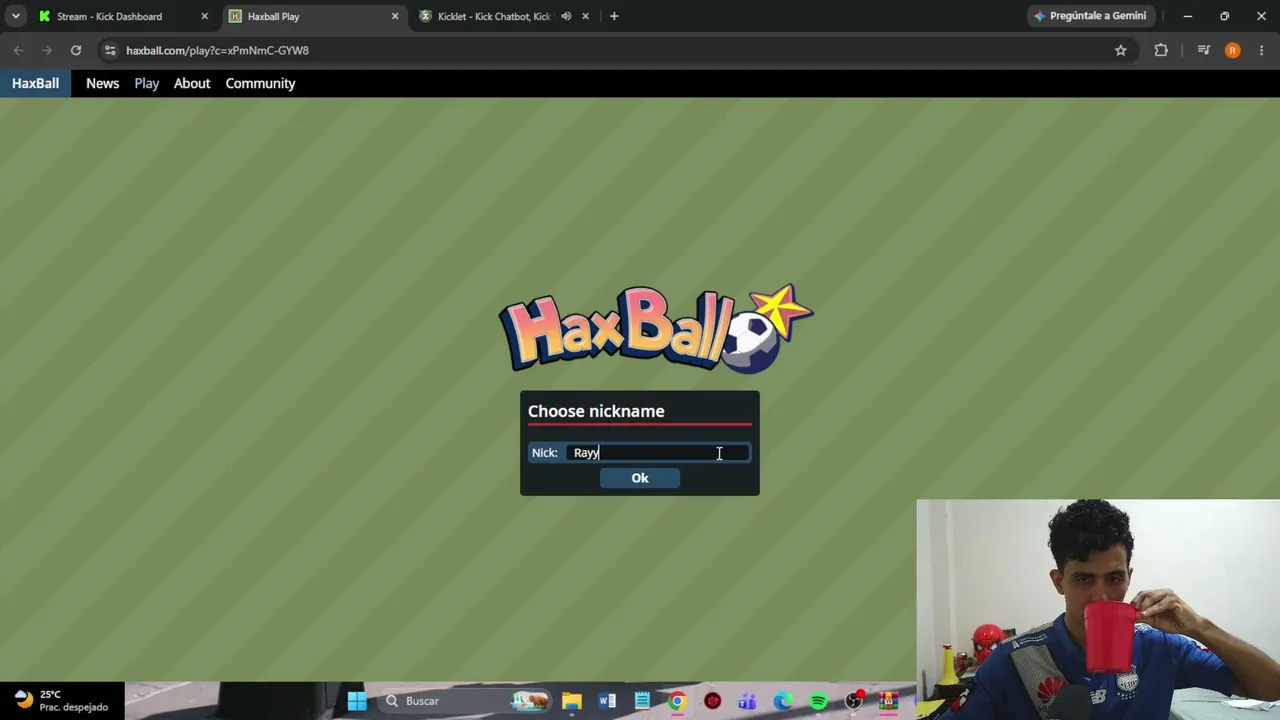This screenshot has width=1280, height=720.
Task: Open Chrome's three-dot menu
Action: (x=1262, y=50)
